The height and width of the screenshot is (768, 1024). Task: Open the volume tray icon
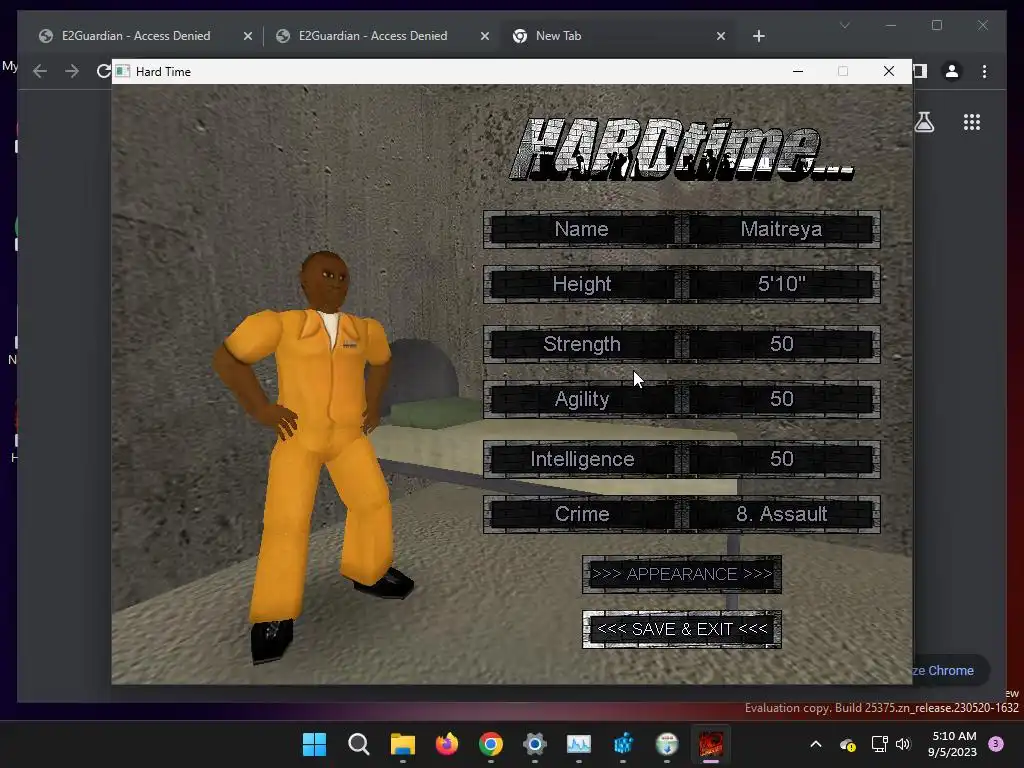(903, 744)
